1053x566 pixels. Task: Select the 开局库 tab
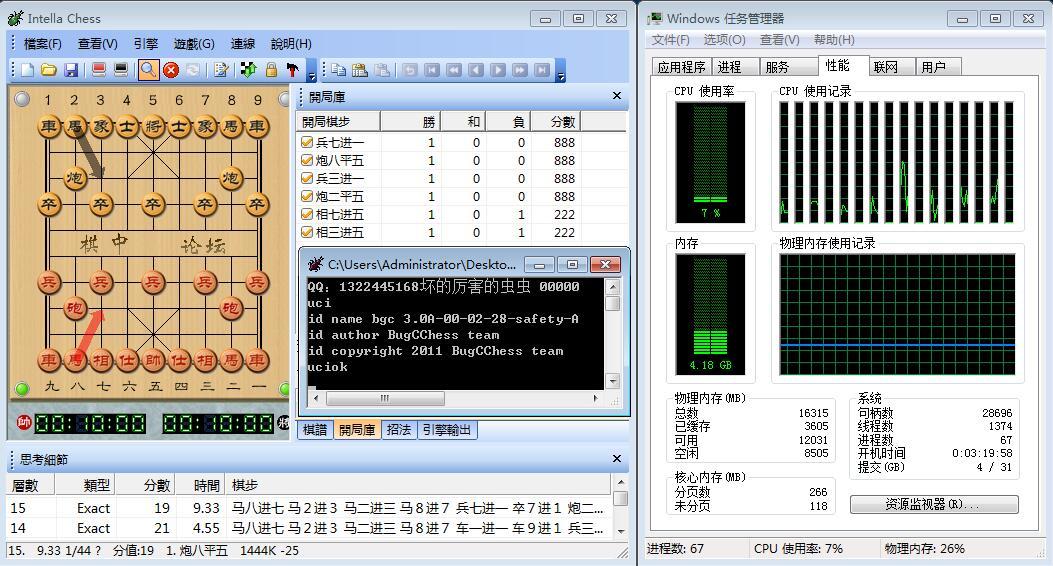(x=357, y=430)
